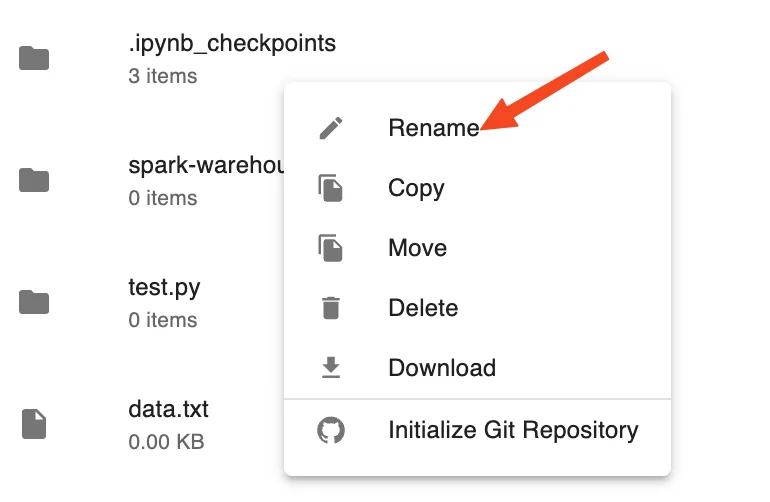Click the move icon beside Move

click(x=330, y=248)
